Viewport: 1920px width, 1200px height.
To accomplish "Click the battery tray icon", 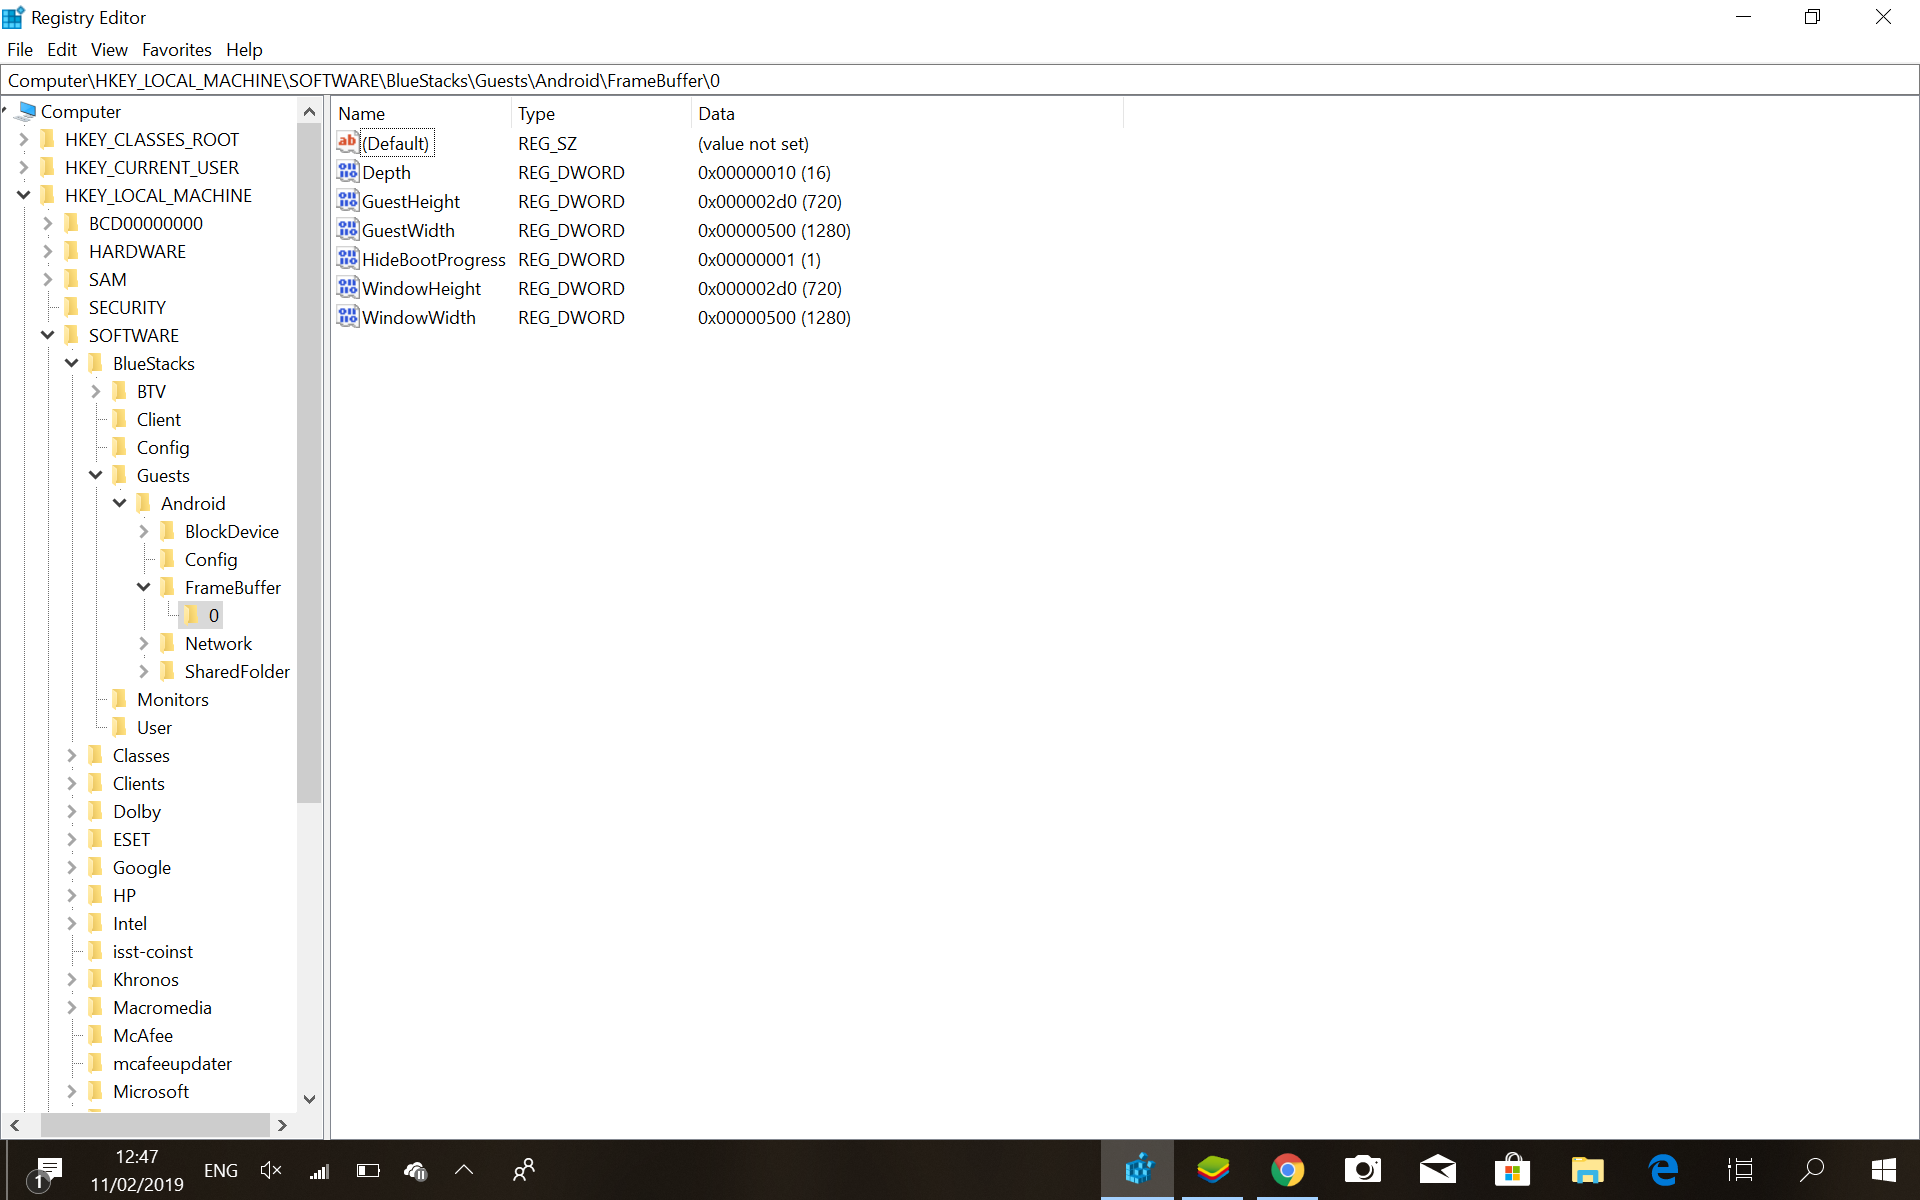I will pyautogui.click(x=368, y=1170).
